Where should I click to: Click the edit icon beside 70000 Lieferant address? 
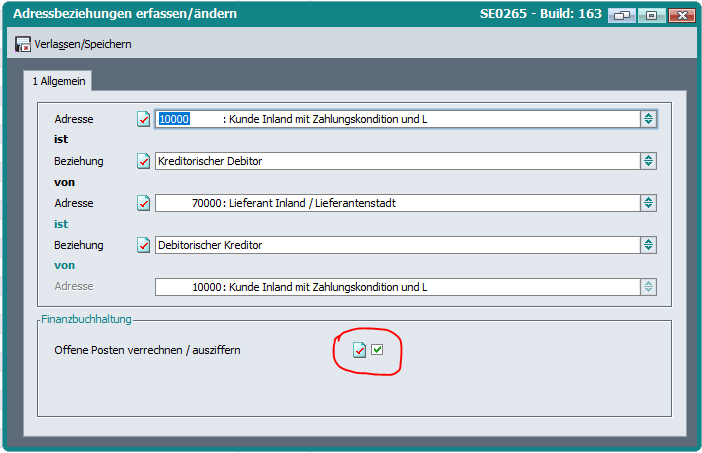tap(144, 203)
